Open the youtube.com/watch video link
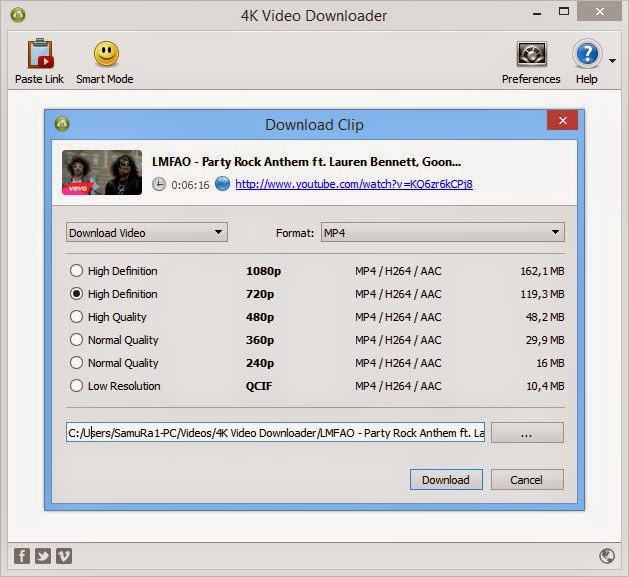629x577 pixels. click(354, 184)
